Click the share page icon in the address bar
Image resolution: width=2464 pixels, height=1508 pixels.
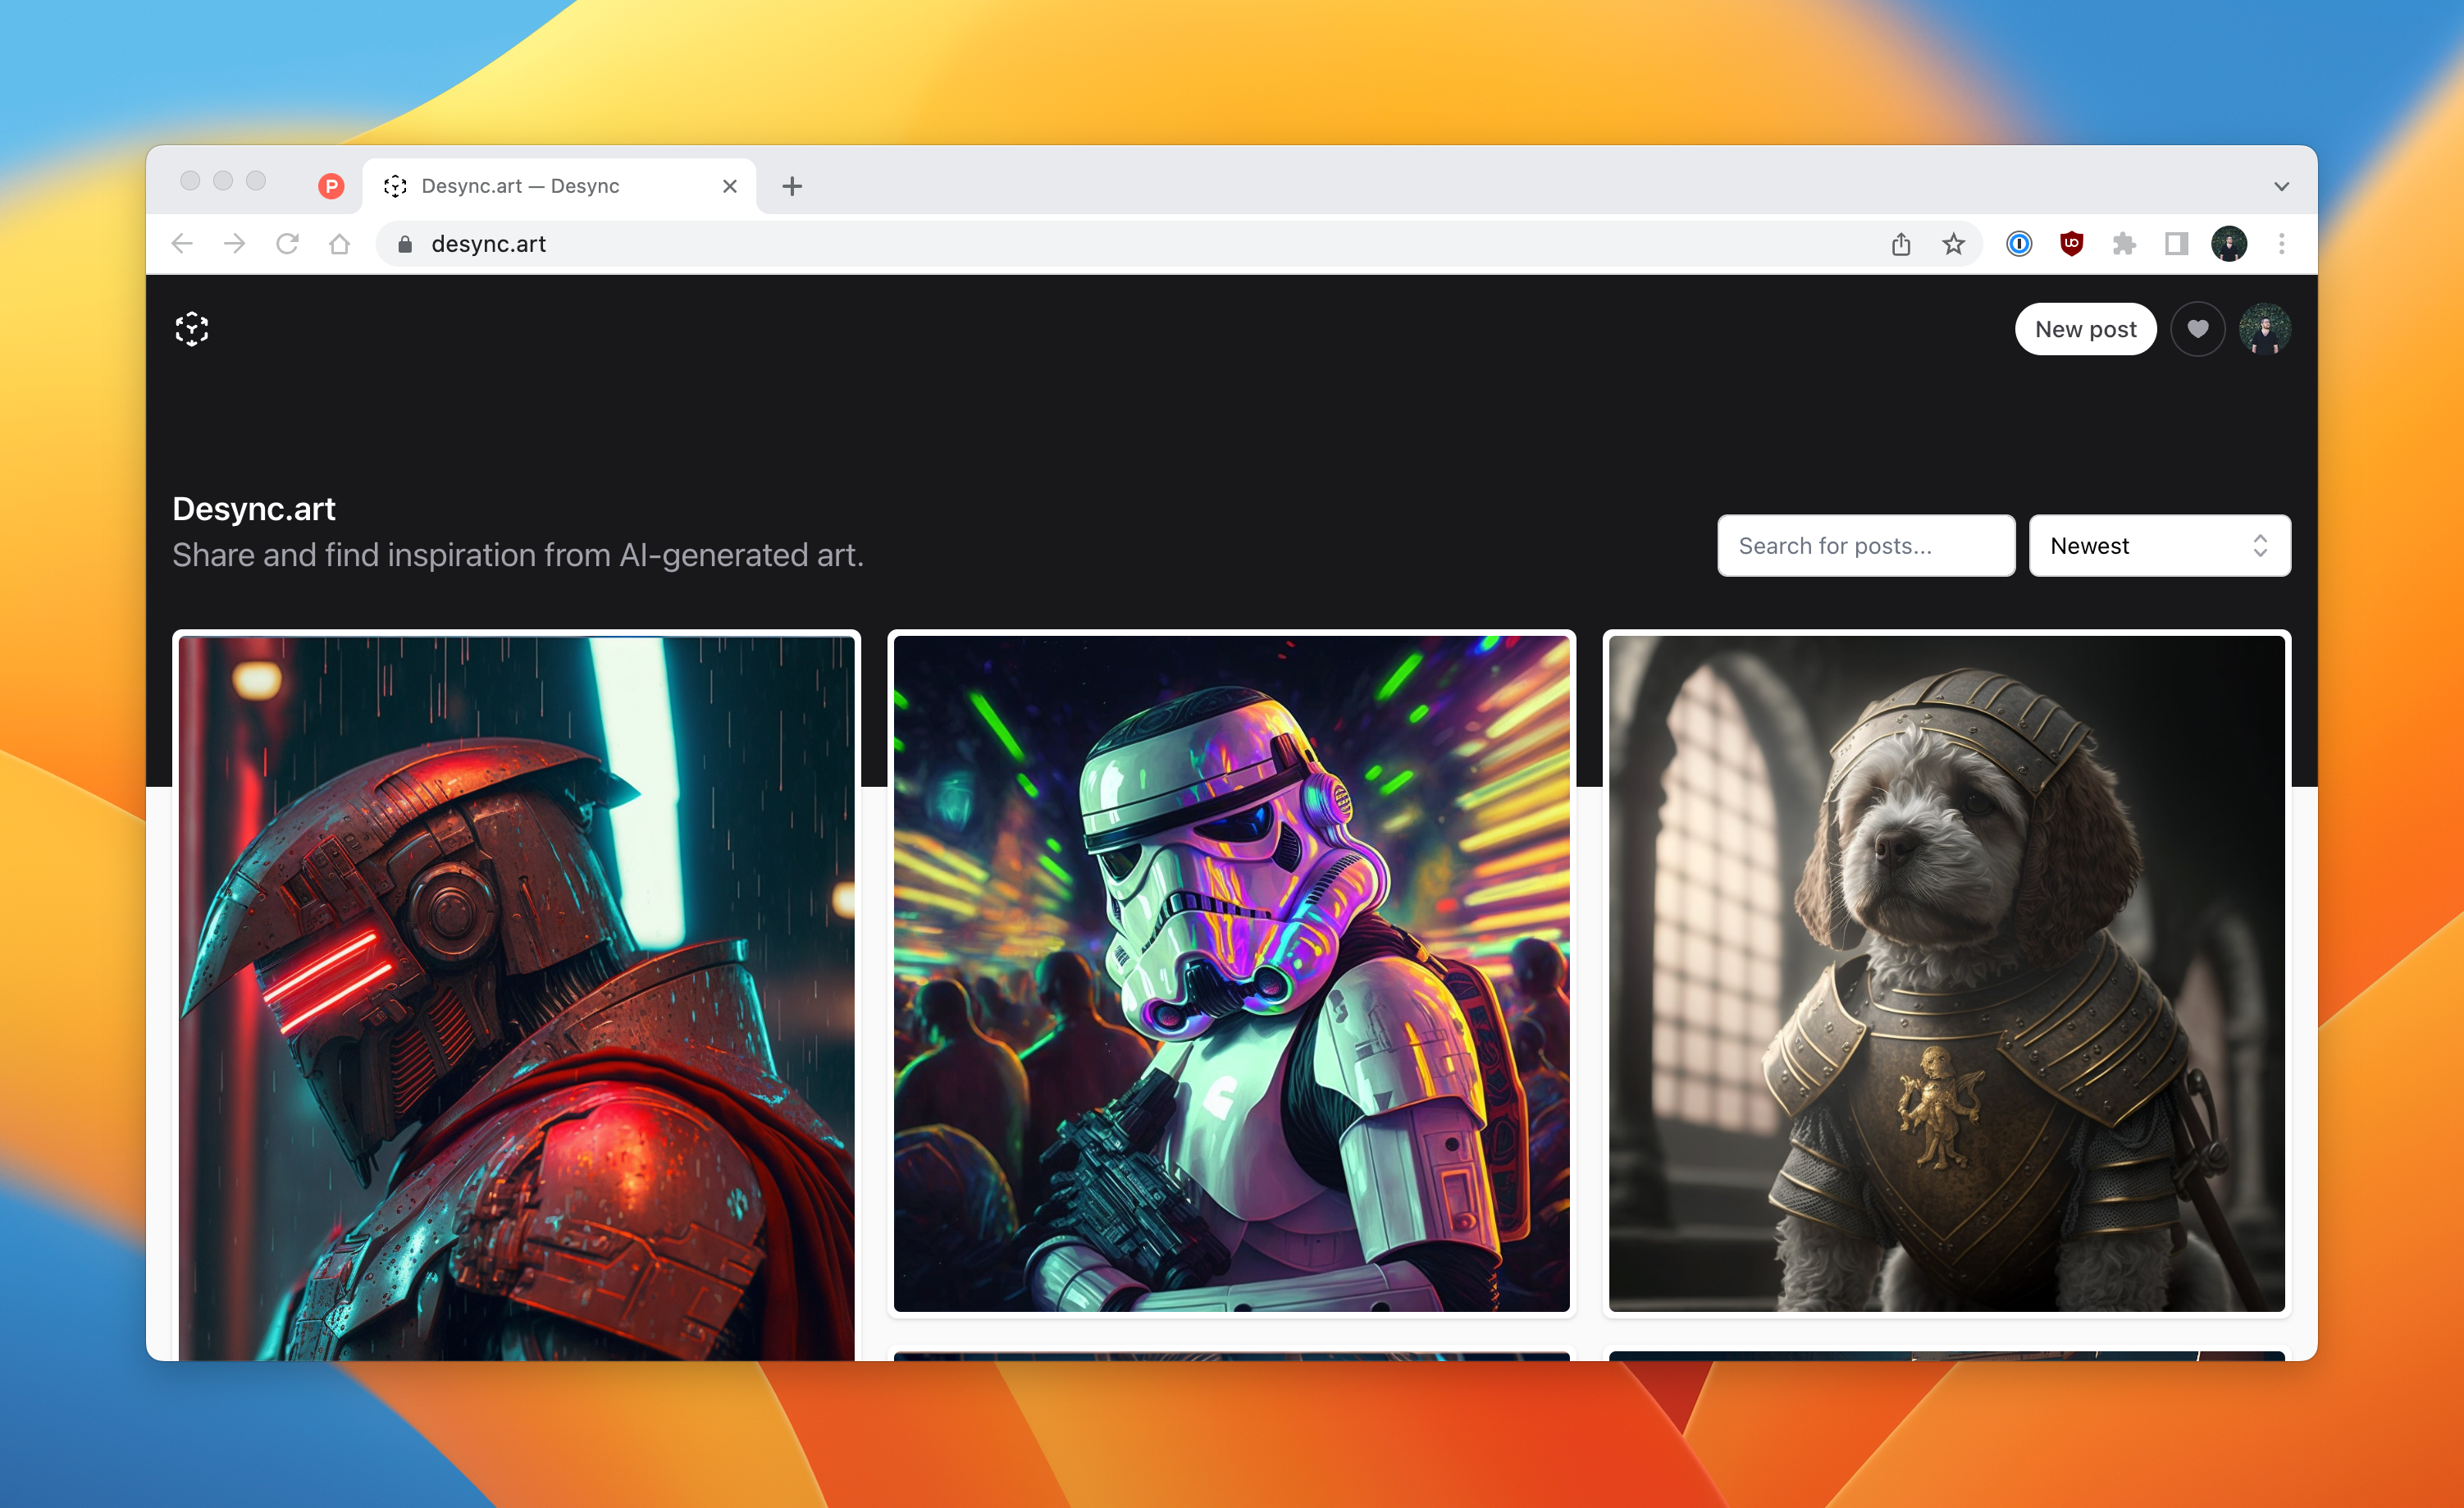point(1901,244)
